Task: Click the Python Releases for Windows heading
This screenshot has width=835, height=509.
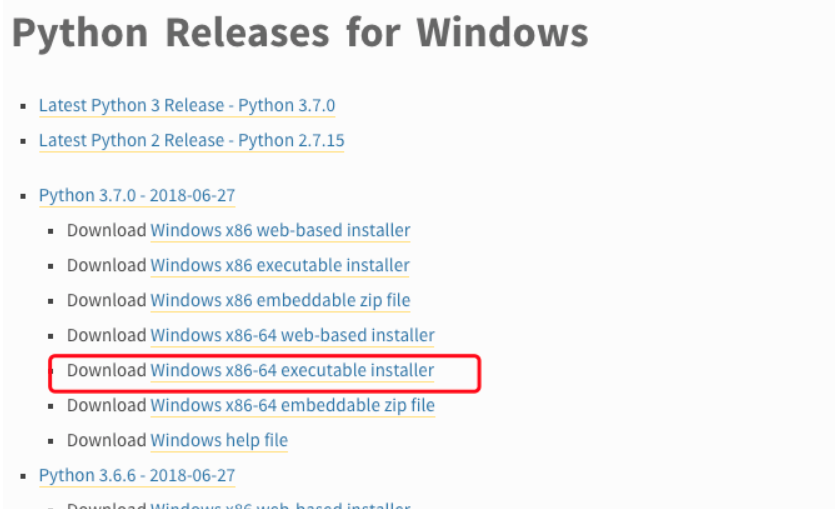Action: point(300,34)
